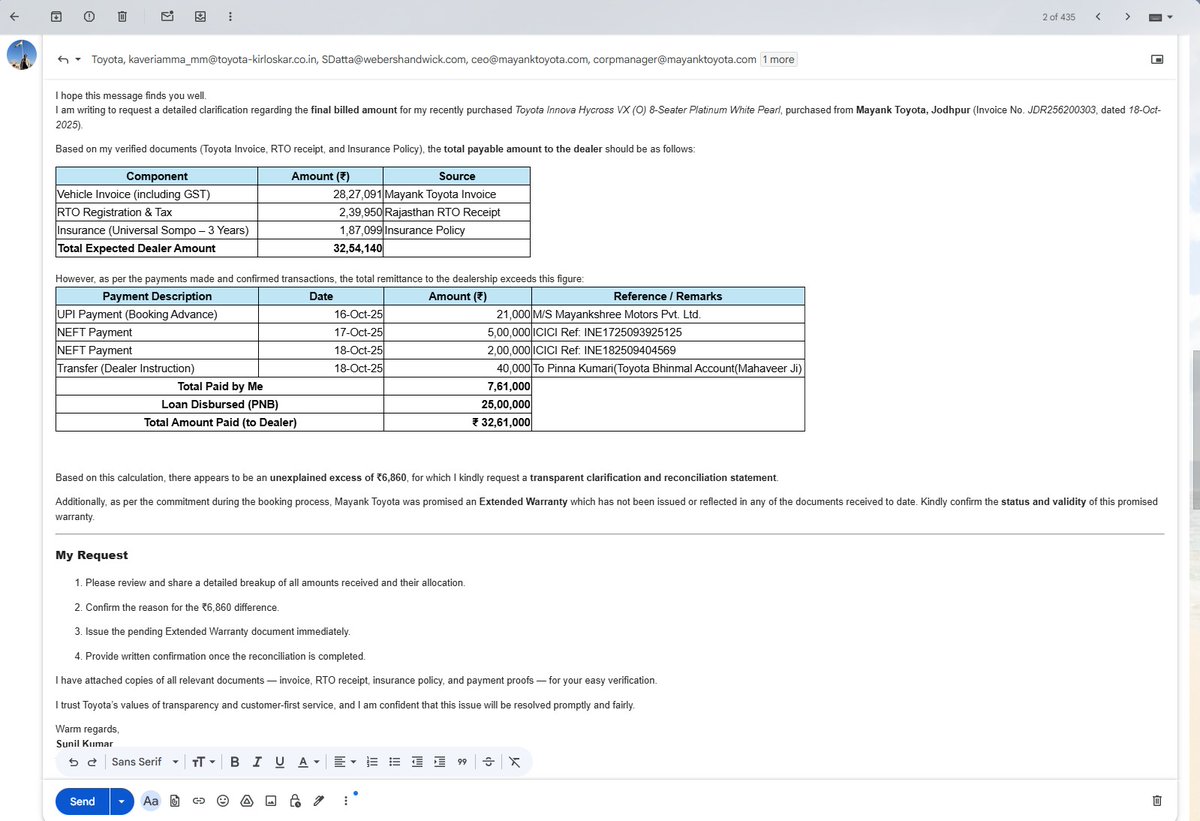This screenshot has height=821, width=1200.
Task: Click the attach files icon
Action: [x=175, y=801]
